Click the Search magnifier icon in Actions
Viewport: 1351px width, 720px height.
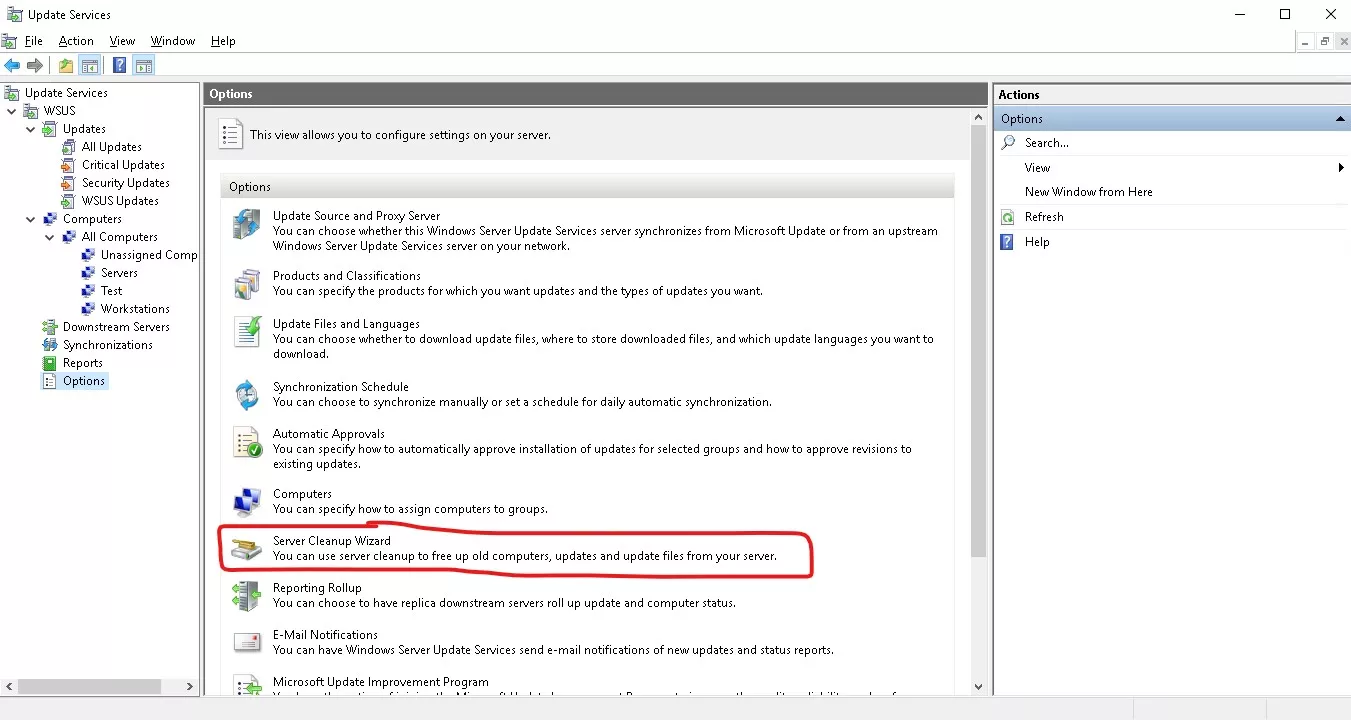1008,143
